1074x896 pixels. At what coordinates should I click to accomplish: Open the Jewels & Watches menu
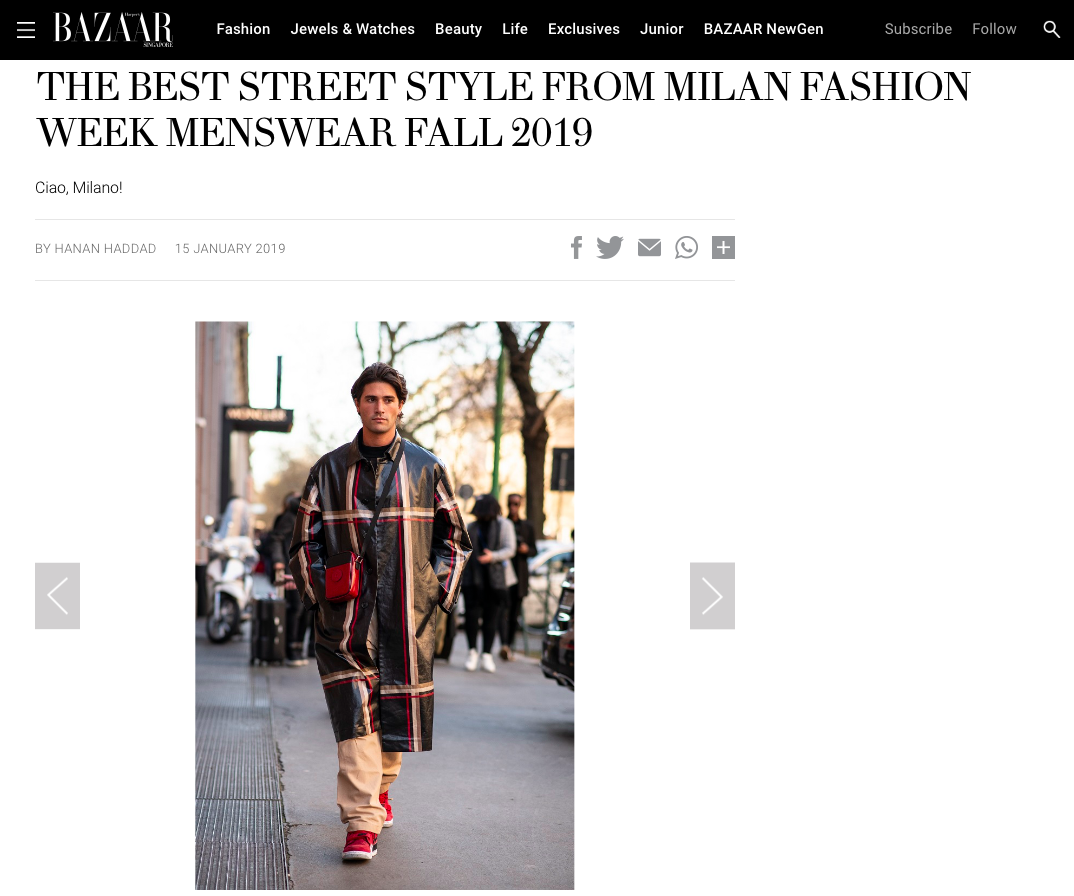pyautogui.click(x=353, y=29)
